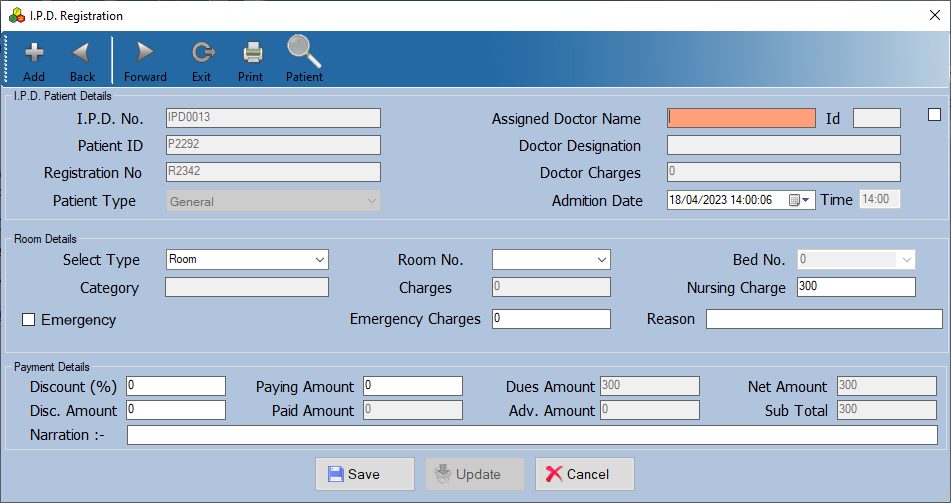Click the Update button
The height and width of the screenshot is (503, 951).
coord(475,474)
